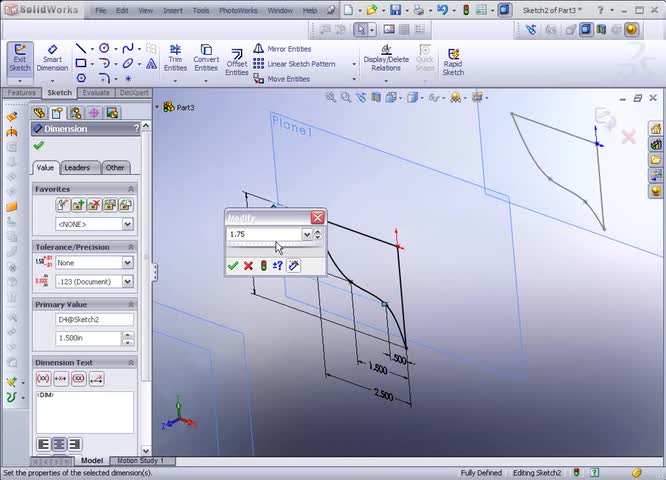Image resolution: width=666 pixels, height=480 pixels.
Task: Switch to Other tab
Action: [x=115, y=168]
